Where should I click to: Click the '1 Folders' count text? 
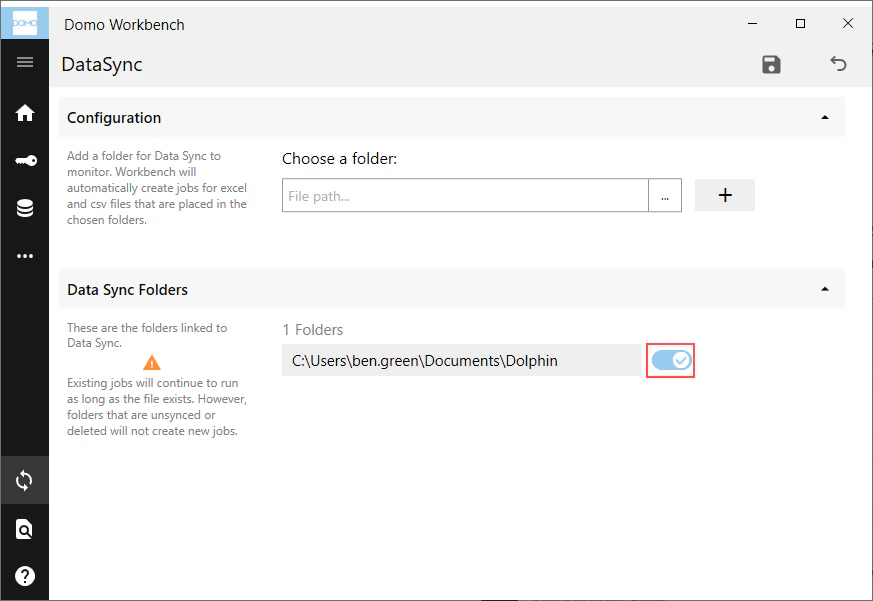coord(312,330)
